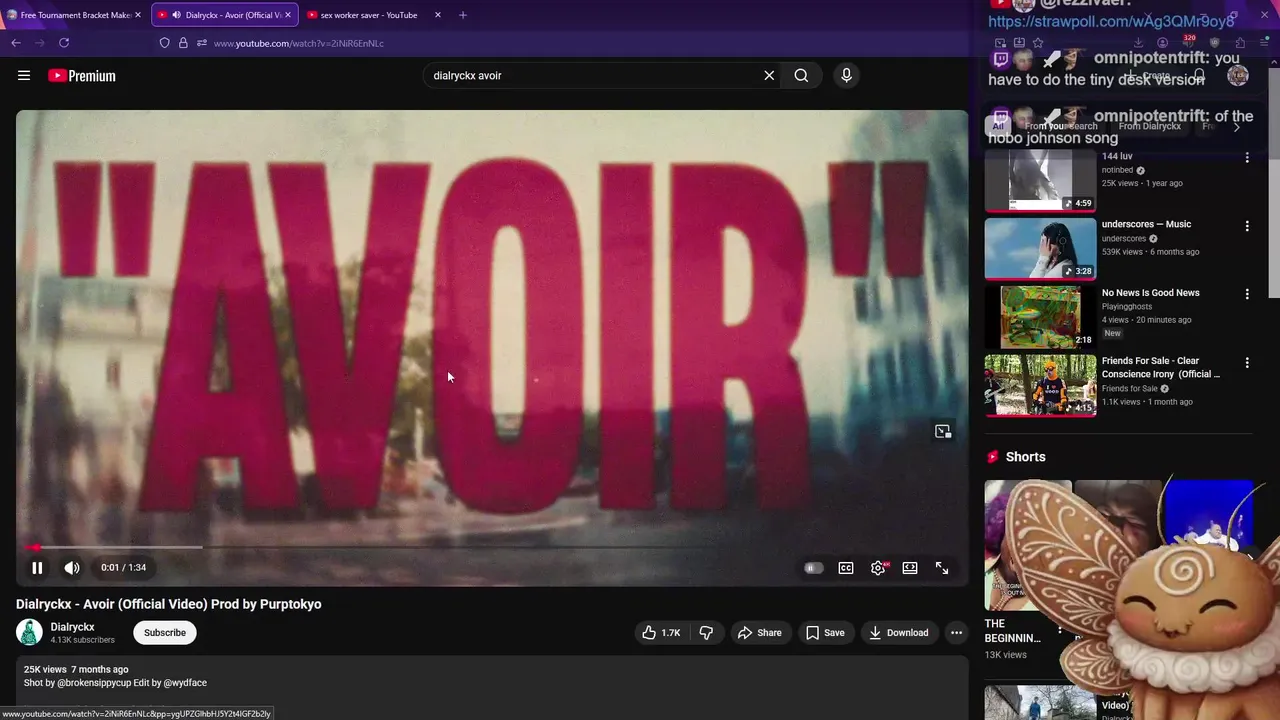Show more filter chips with the arrow
Screen dimensions: 1280x720
coord(1237,126)
